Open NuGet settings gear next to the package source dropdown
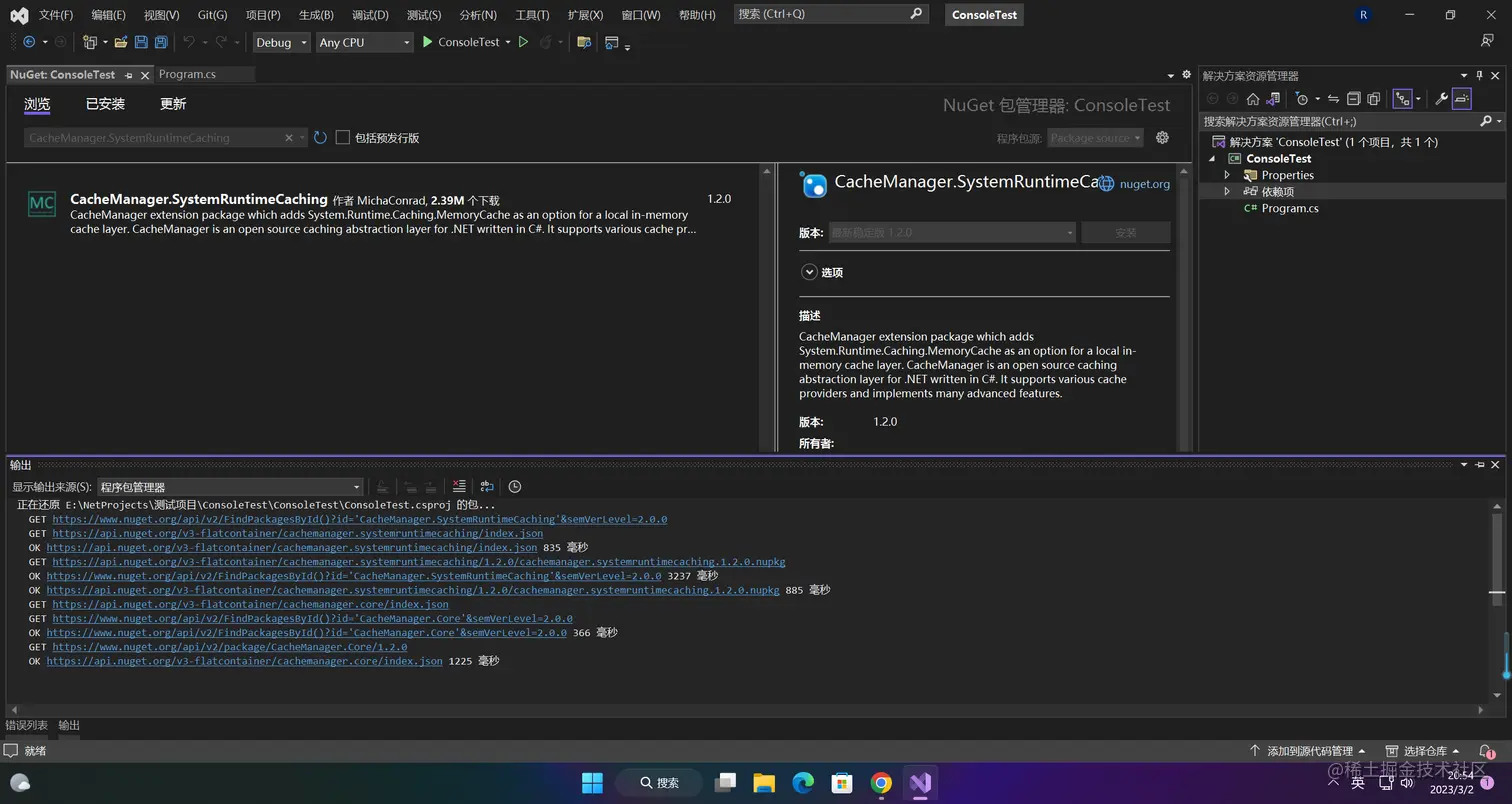Screen dimensions: 1512x804 point(1162,138)
